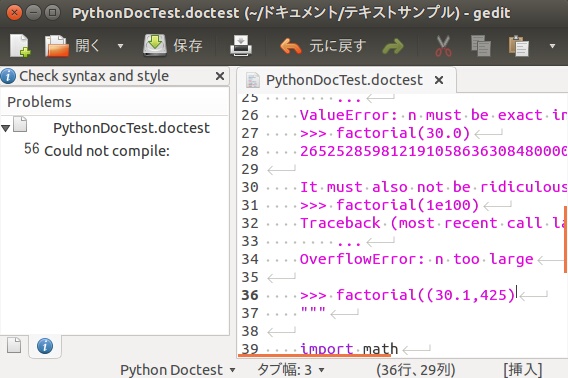Image resolution: width=568 pixels, height=378 pixels.
Task: Click '>>> factorial(30.0)' on line 27
Action: click(x=385, y=133)
